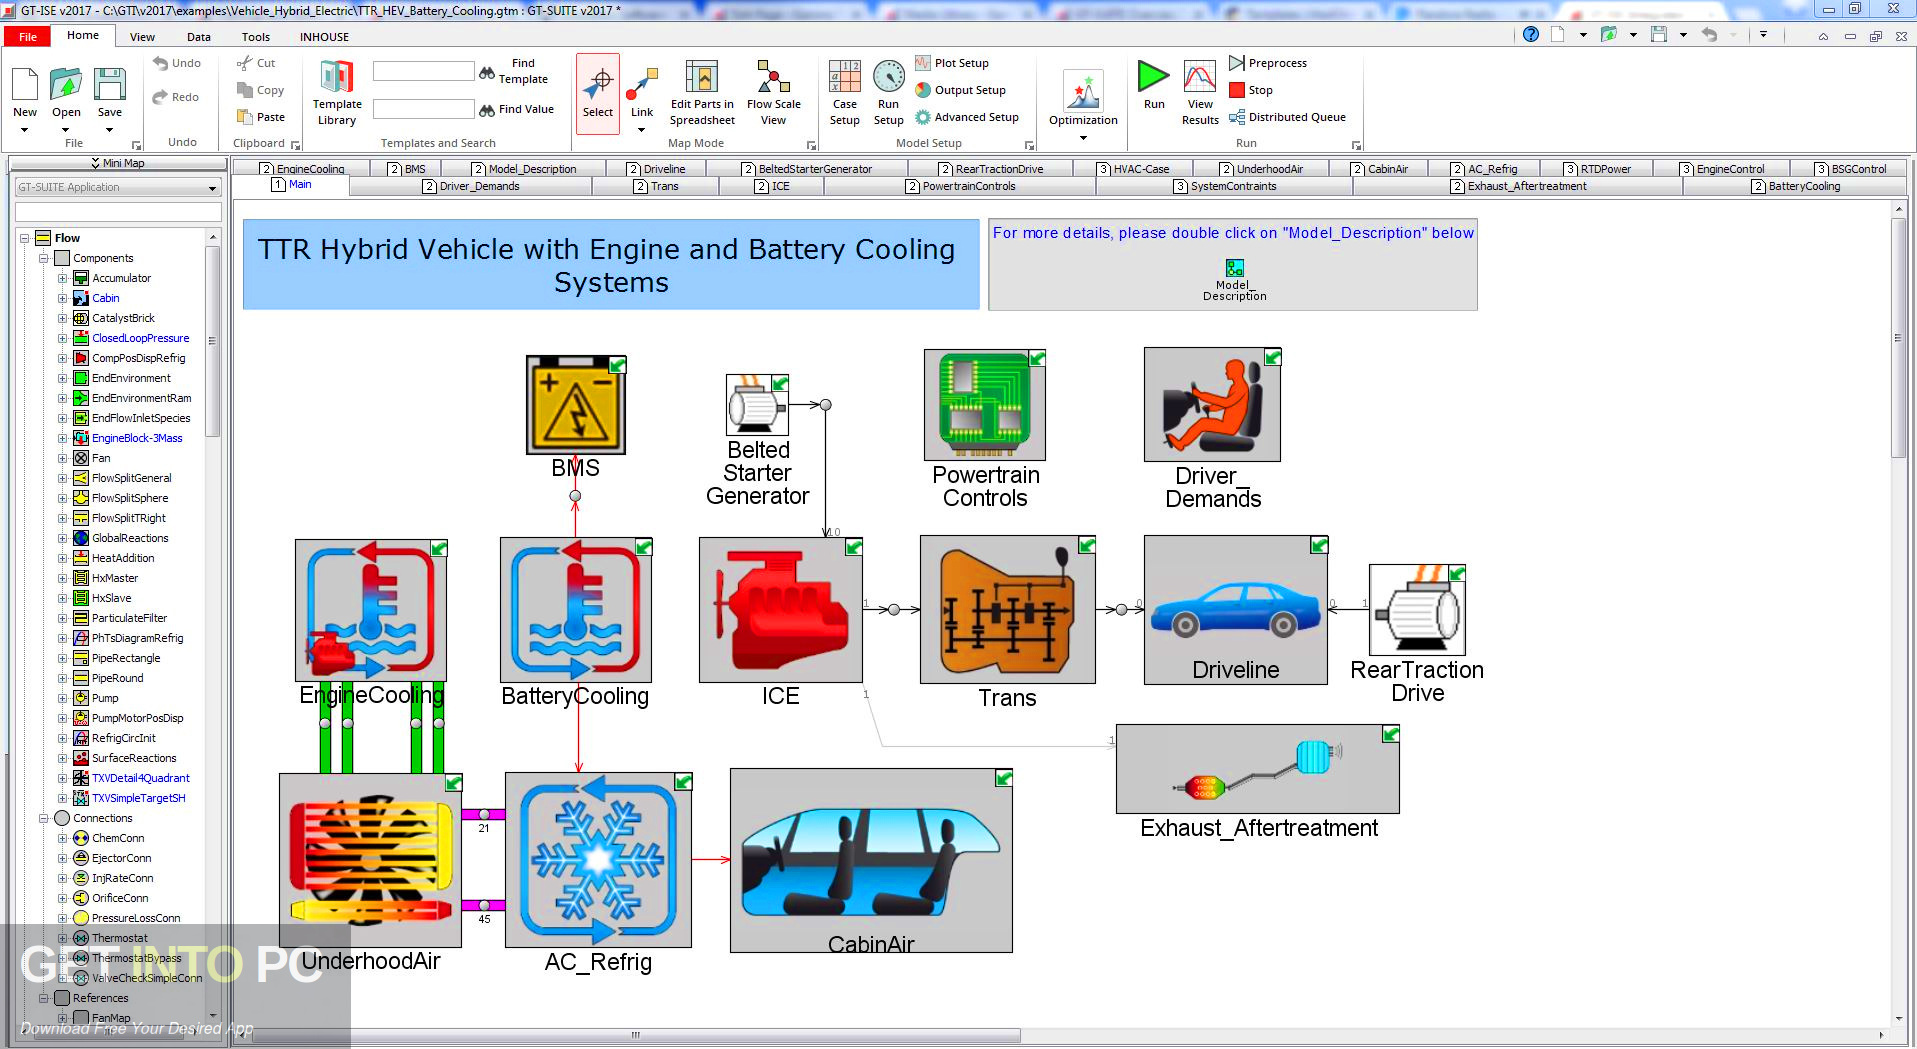Image resolution: width=1917 pixels, height=1049 pixels.
Task: Switch to the INHOUSE ribbon tab
Action: (324, 37)
